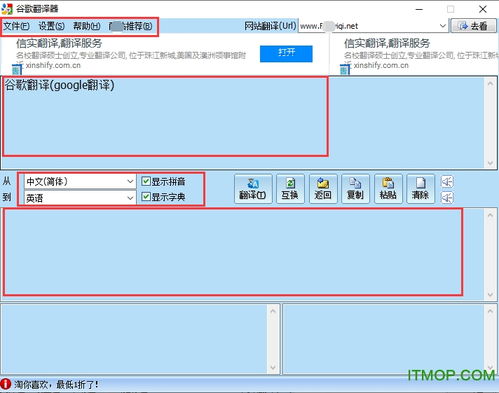
Task: Swap languages with the 互换 button
Action: (290, 189)
